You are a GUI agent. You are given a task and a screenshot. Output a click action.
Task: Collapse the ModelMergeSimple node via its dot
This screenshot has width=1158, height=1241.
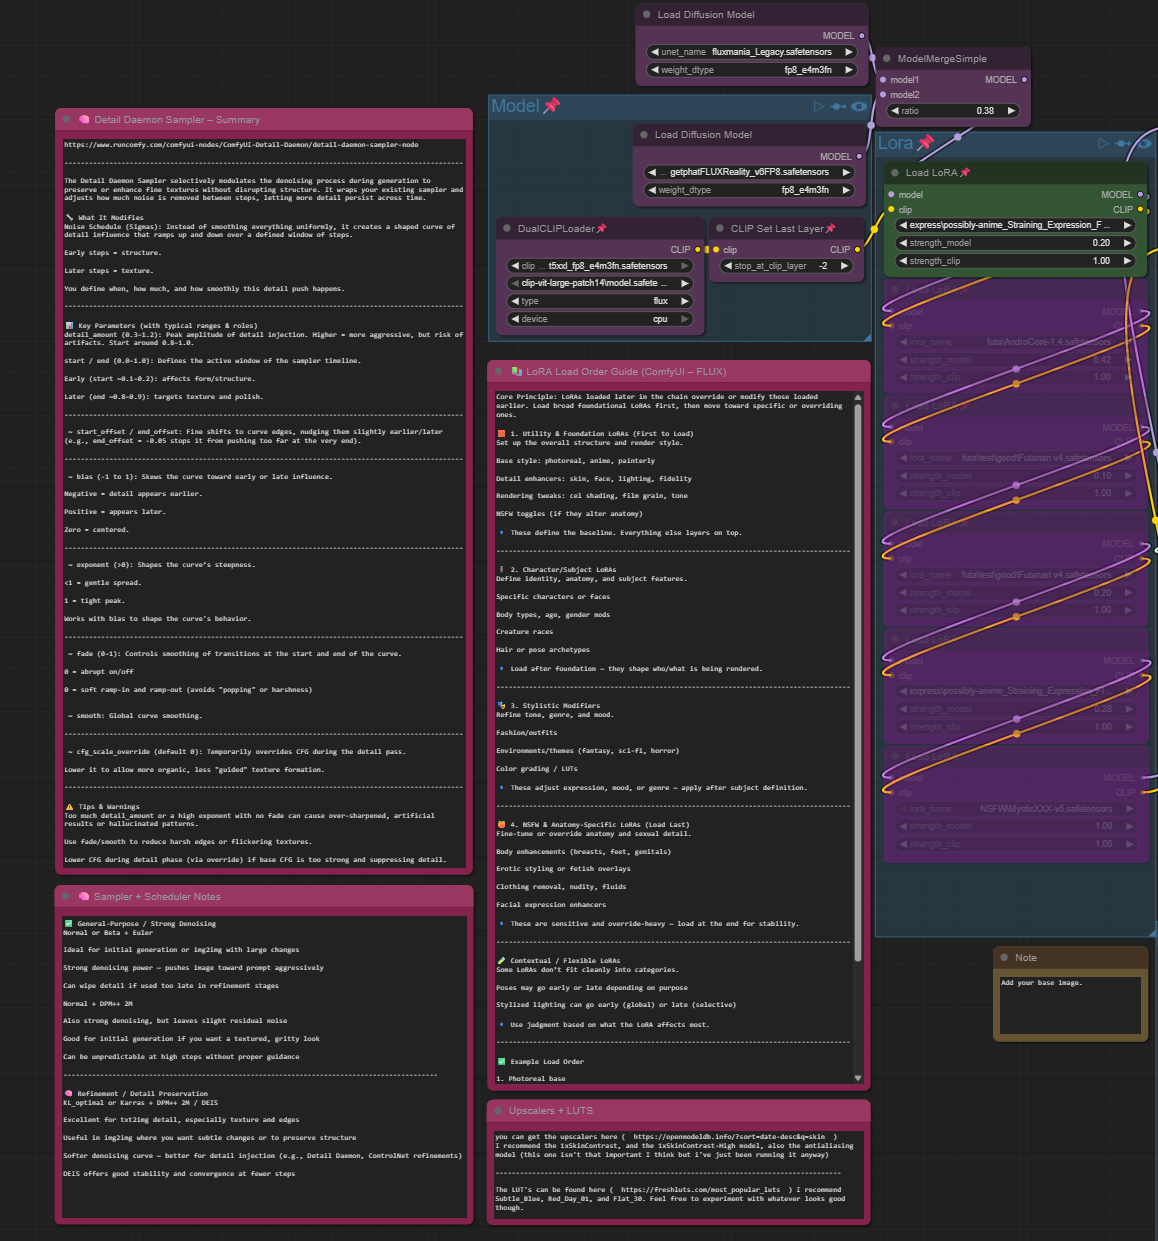coord(887,59)
